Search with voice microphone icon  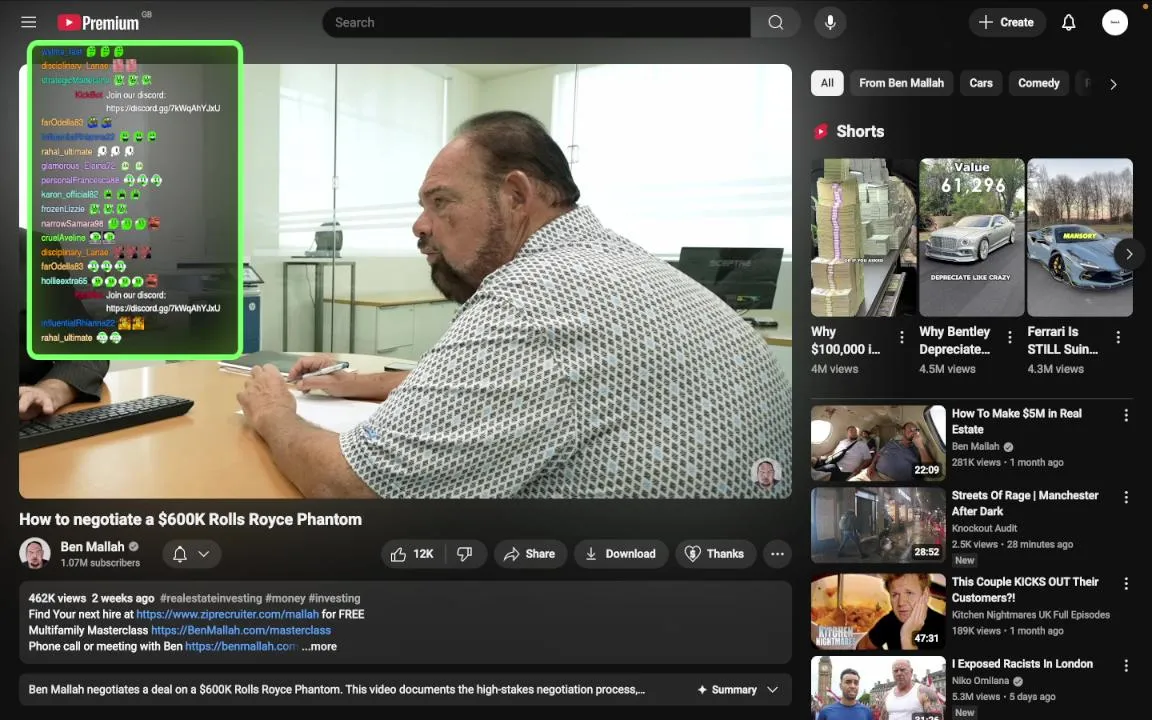click(x=830, y=22)
